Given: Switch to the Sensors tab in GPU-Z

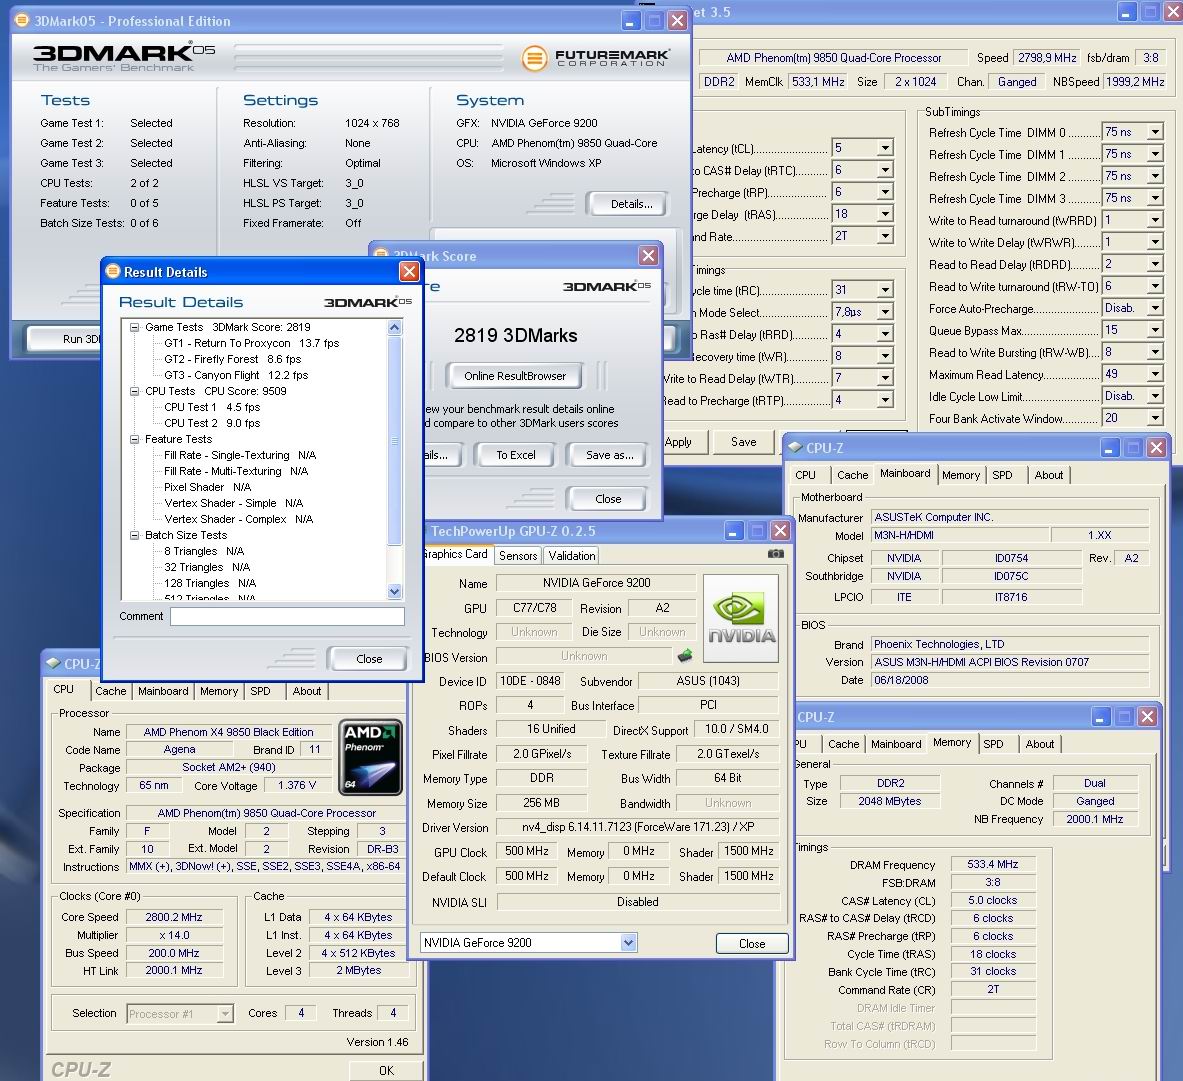Looking at the screenshot, I should click(518, 556).
